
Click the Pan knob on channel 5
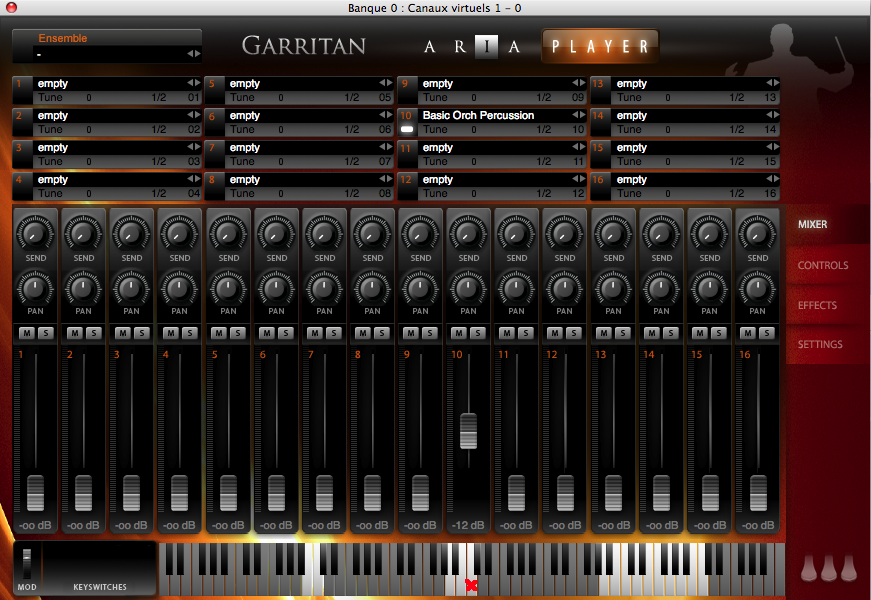pyautogui.click(x=228, y=290)
